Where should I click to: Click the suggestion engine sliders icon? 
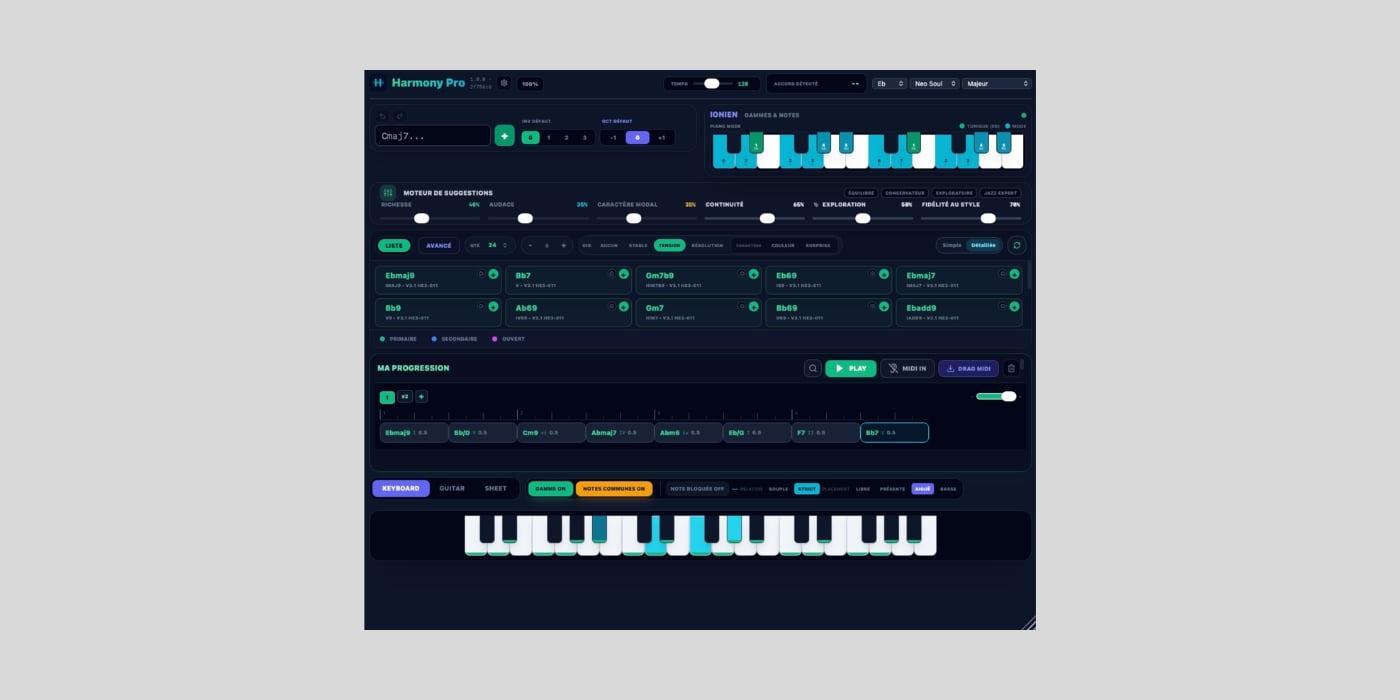388,193
